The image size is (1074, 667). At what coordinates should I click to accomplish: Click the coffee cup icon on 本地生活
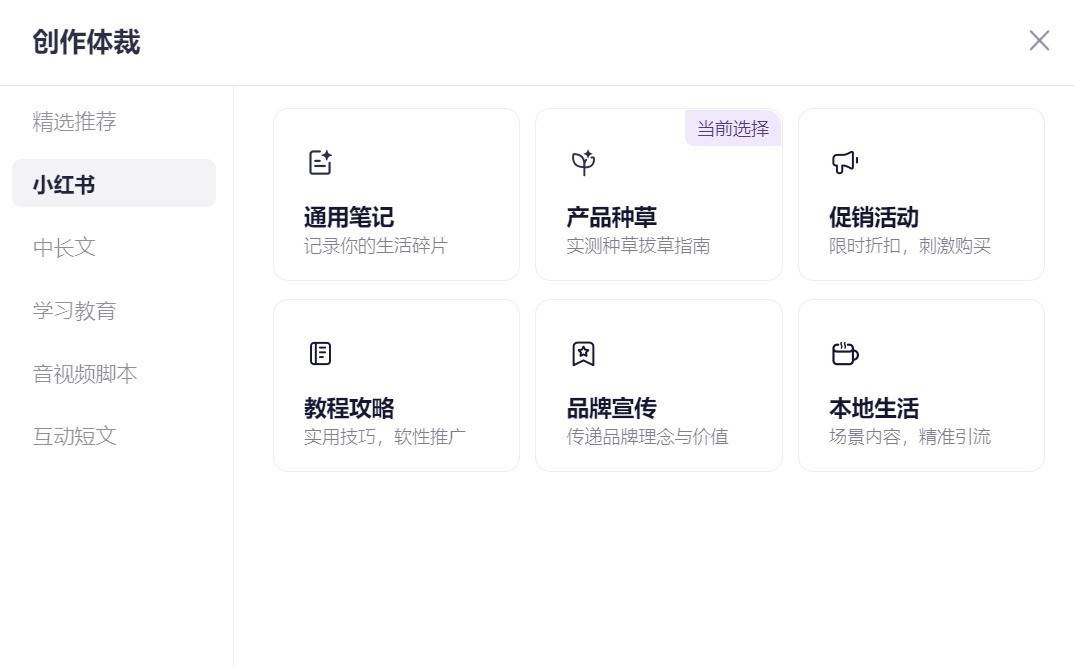coord(845,353)
